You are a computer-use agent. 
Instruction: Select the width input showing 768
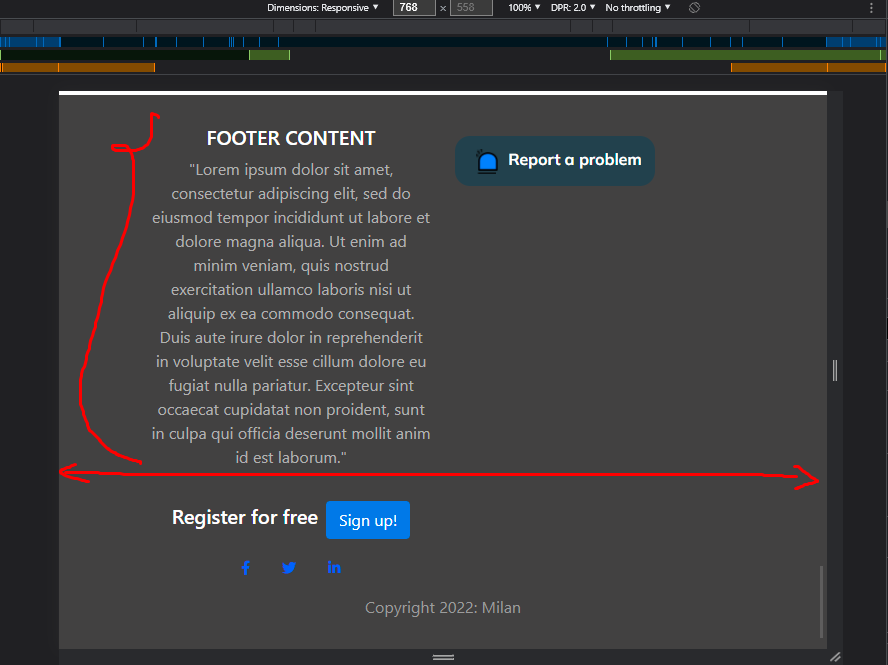(x=414, y=7)
